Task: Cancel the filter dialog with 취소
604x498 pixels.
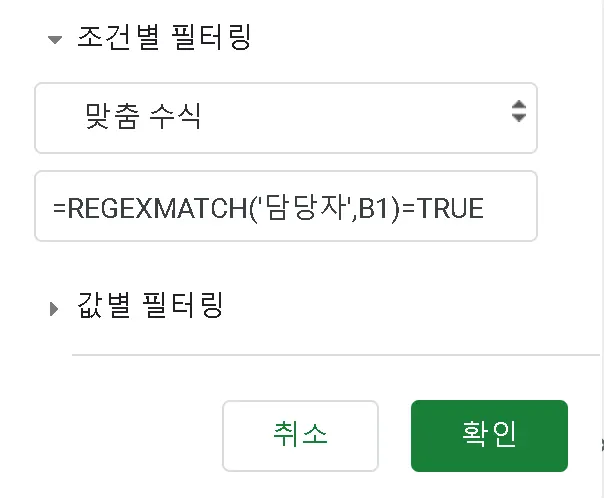Action: coord(300,435)
